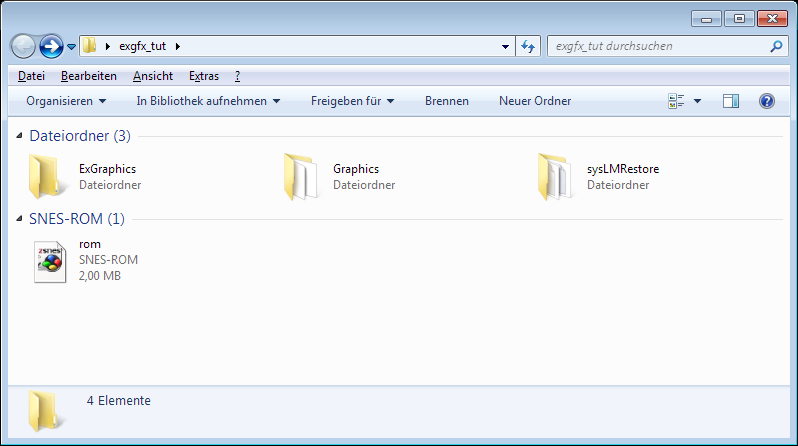This screenshot has height=446, width=798.
Task: Click the change view icon
Action: pos(676,101)
